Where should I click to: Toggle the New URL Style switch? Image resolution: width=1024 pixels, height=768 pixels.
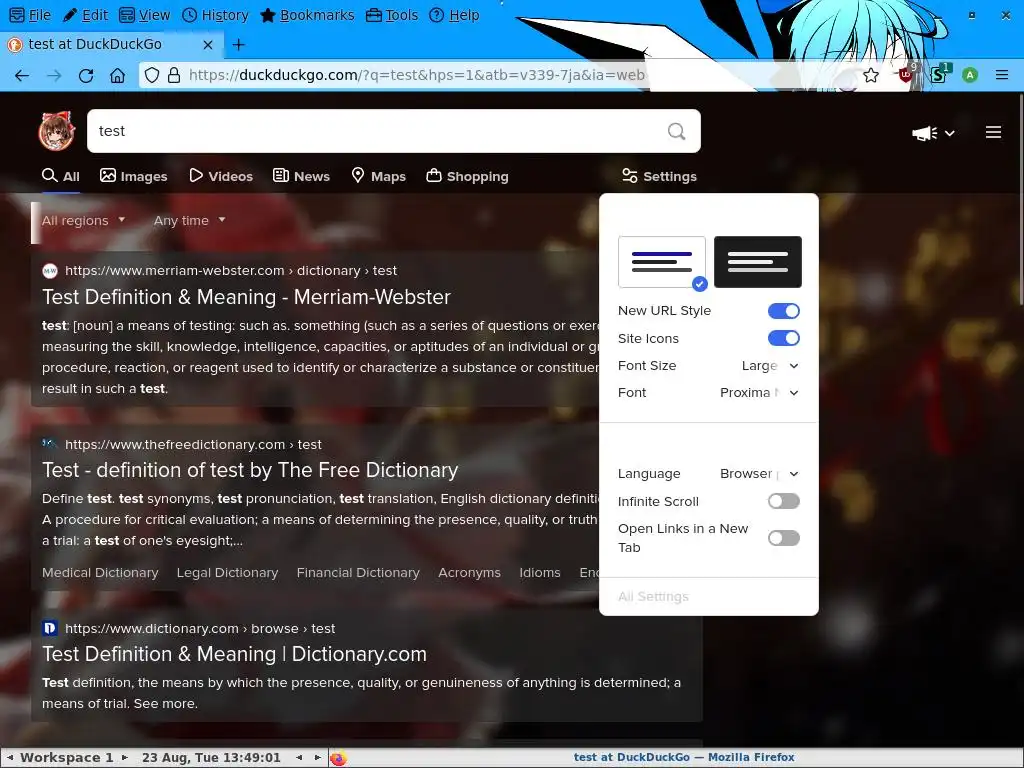[784, 311]
